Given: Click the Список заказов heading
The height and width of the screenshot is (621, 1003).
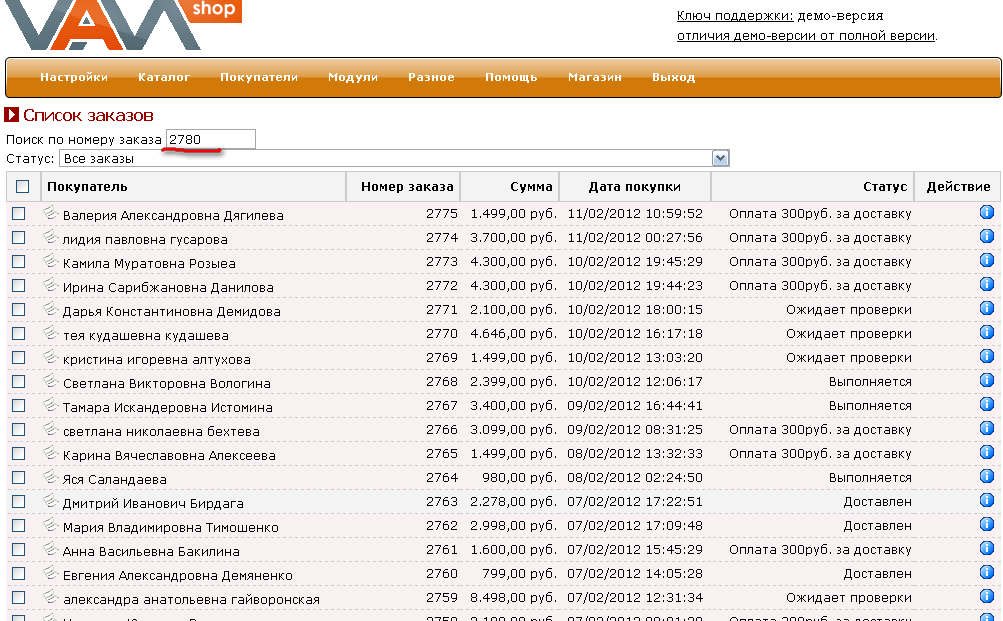Looking at the screenshot, I should coord(88,115).
